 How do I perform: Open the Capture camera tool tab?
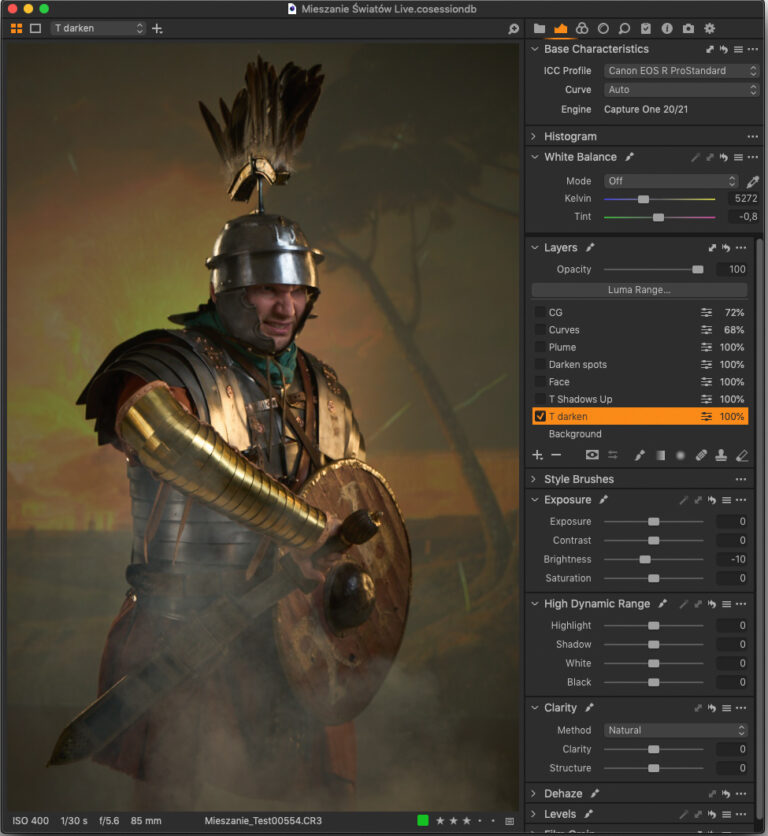[689, 28]
